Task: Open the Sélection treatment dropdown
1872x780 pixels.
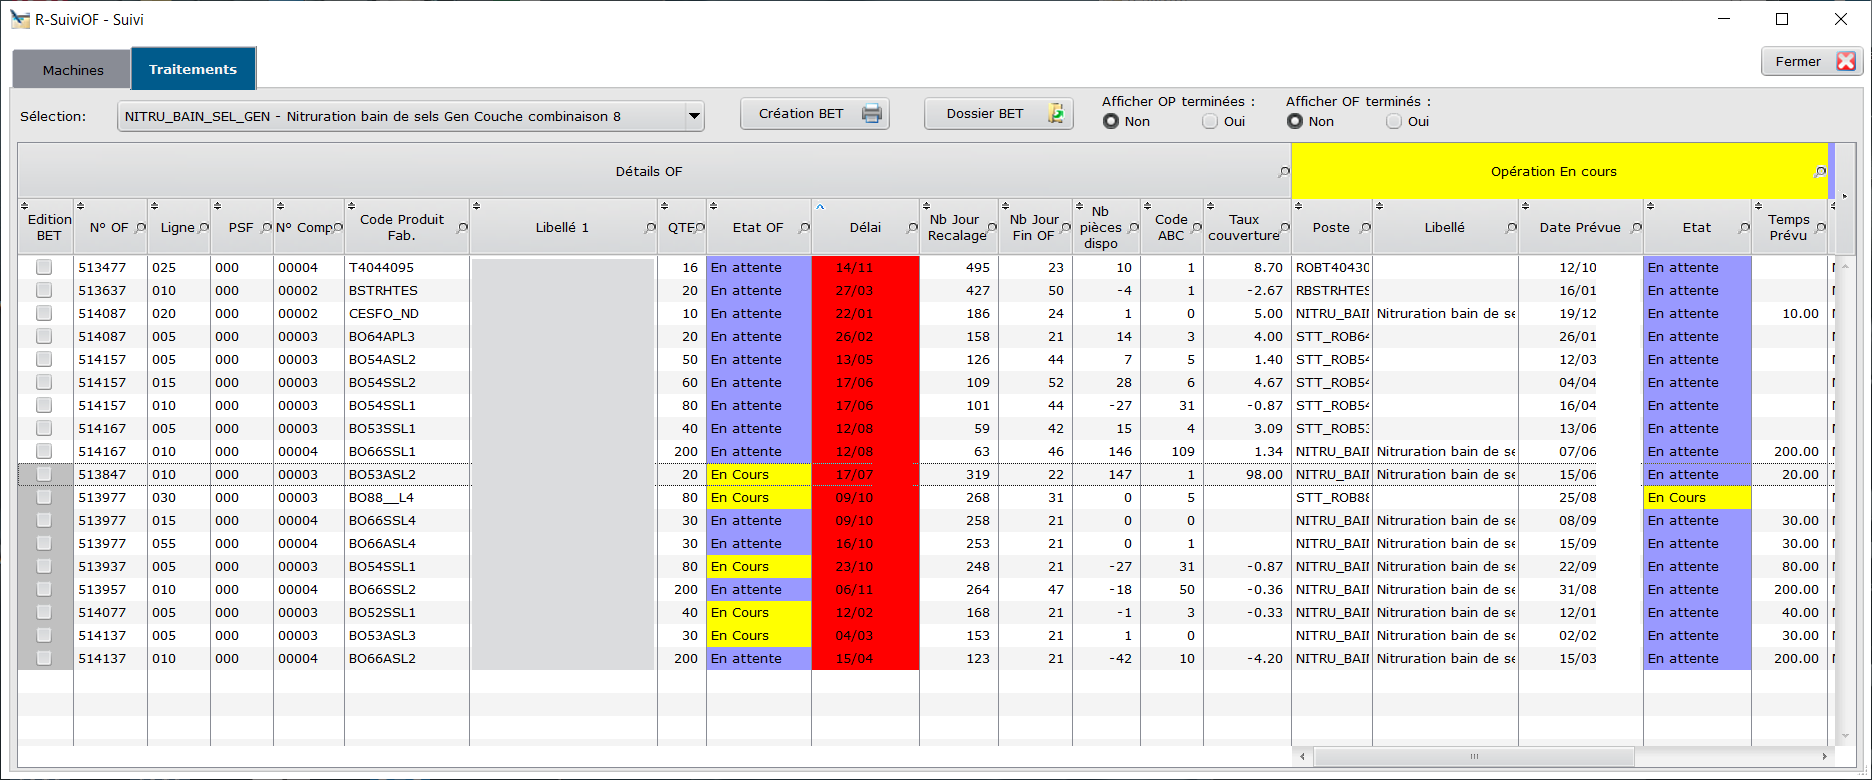Action: tap(693, 116)
